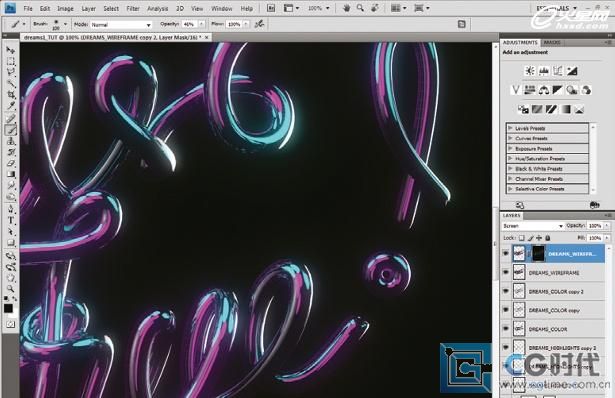
Task: Open the Filter menu
Action: click(133, 8)
